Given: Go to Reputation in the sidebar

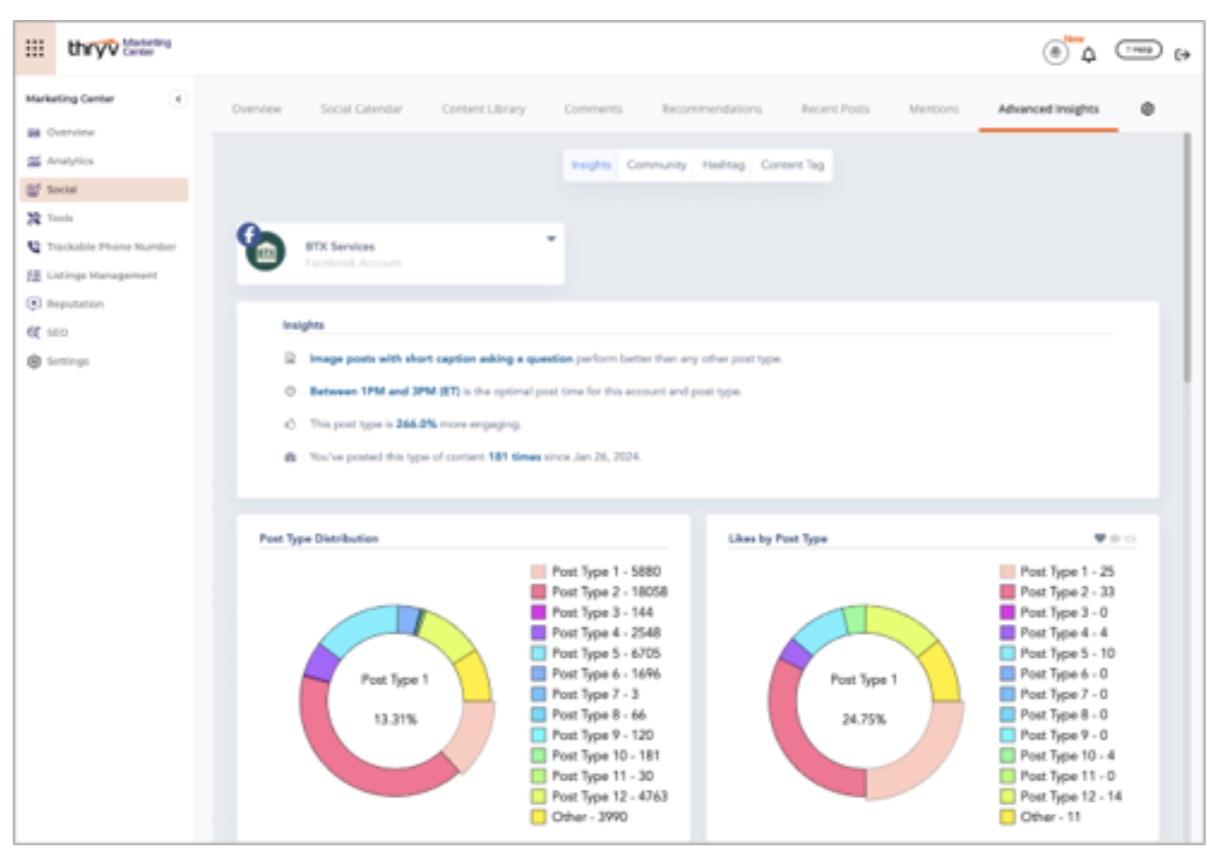Looking at the screenshot, I should (x=74, y=303).
